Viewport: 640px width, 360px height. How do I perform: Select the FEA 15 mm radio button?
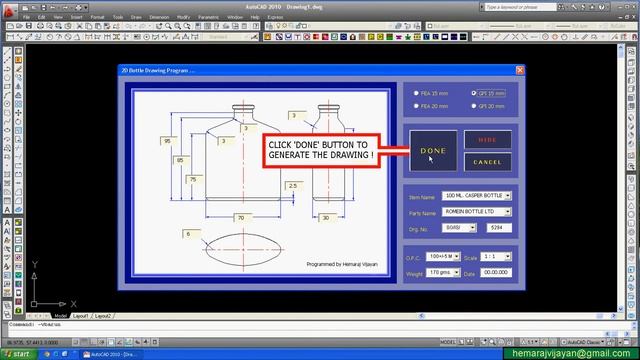pyautogui.click(x=416, y=93)
